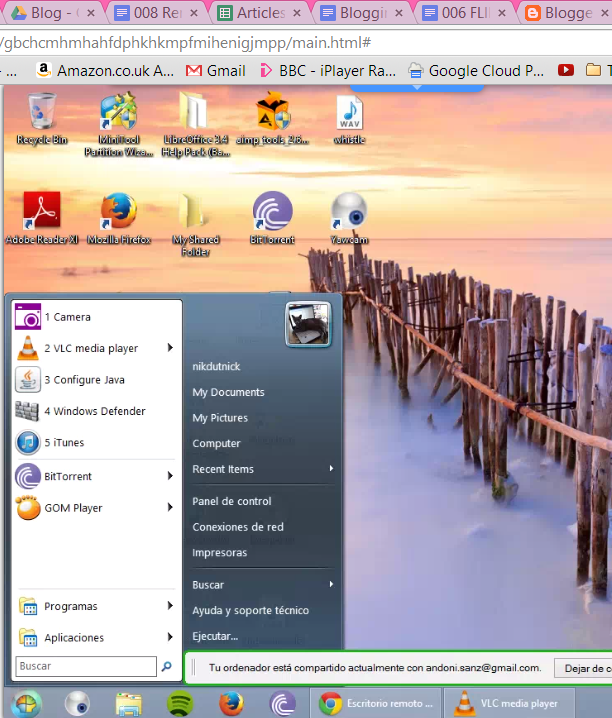Switch to the Blogger browser tab

567,13
